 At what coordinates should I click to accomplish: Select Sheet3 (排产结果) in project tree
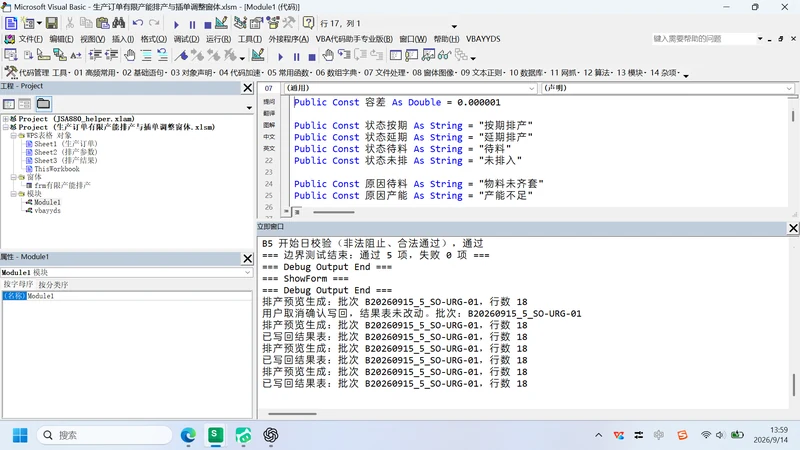65,160
